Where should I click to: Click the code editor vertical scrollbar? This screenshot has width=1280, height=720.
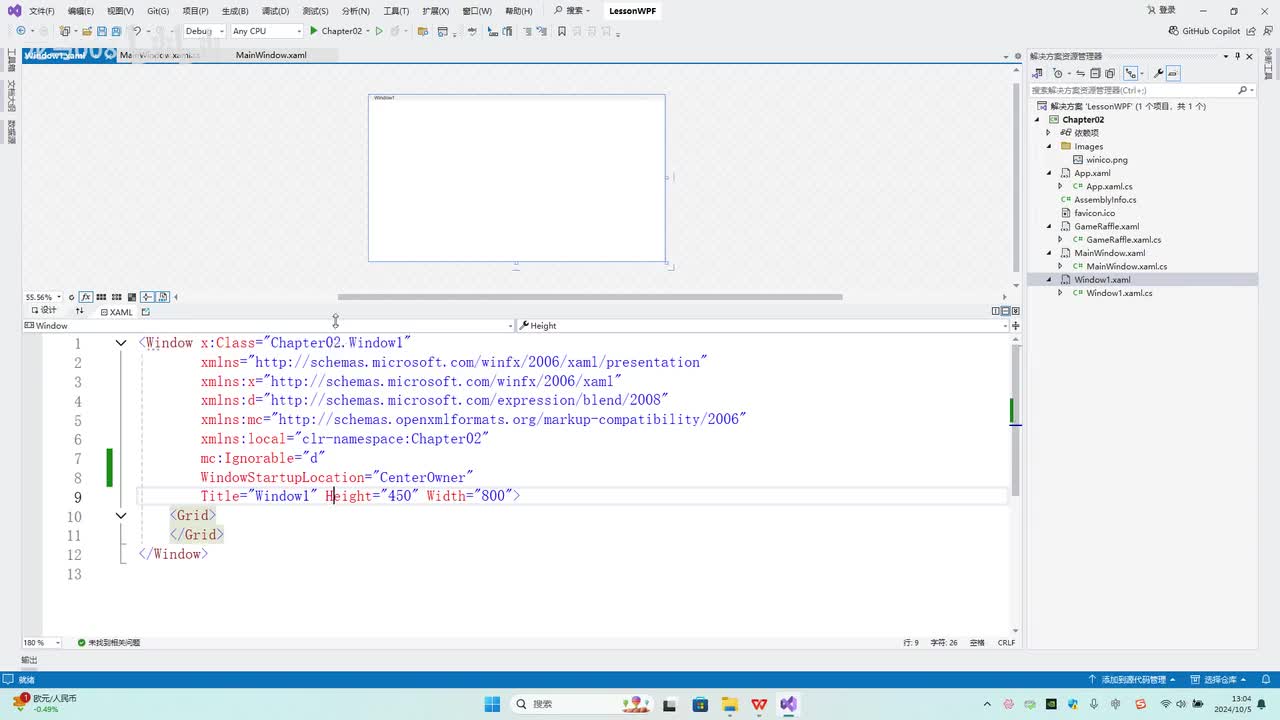coord(1014,421)
